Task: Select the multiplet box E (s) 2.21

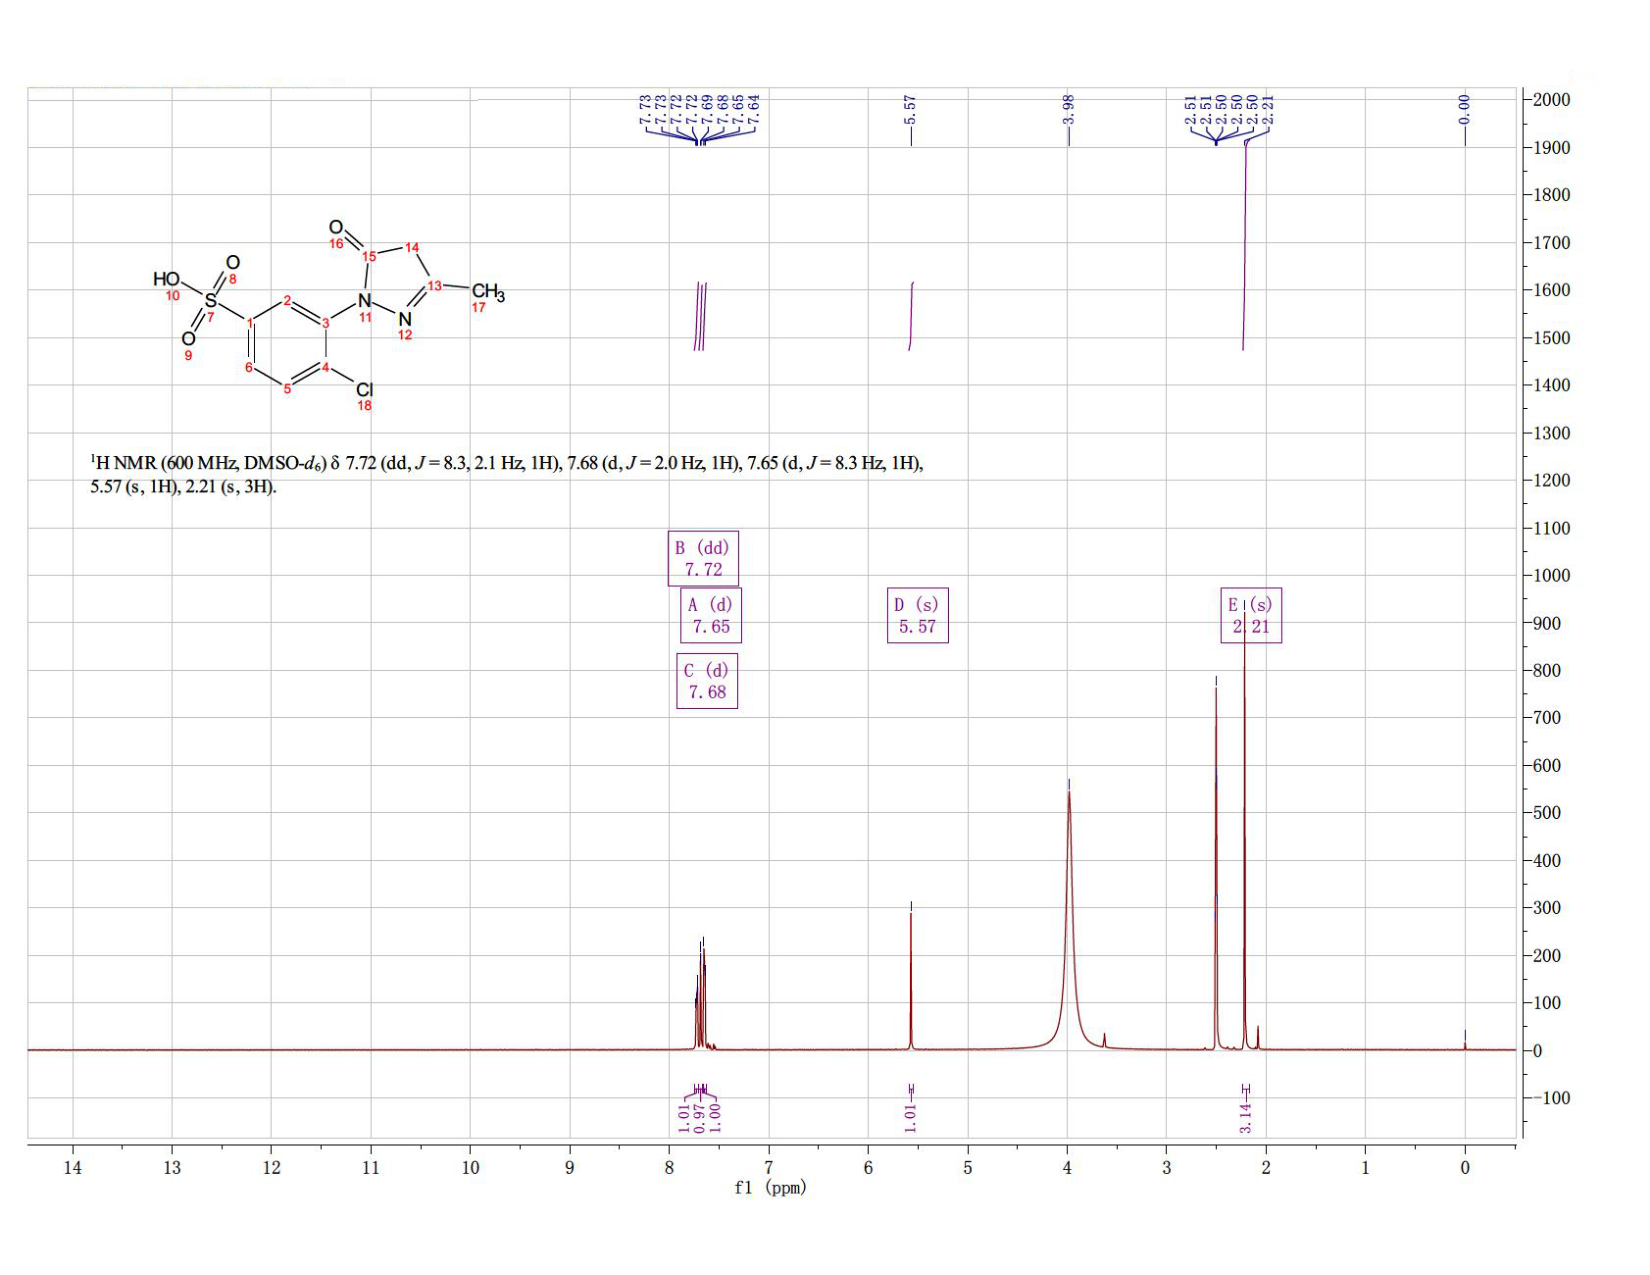Action: [1250, 615]
